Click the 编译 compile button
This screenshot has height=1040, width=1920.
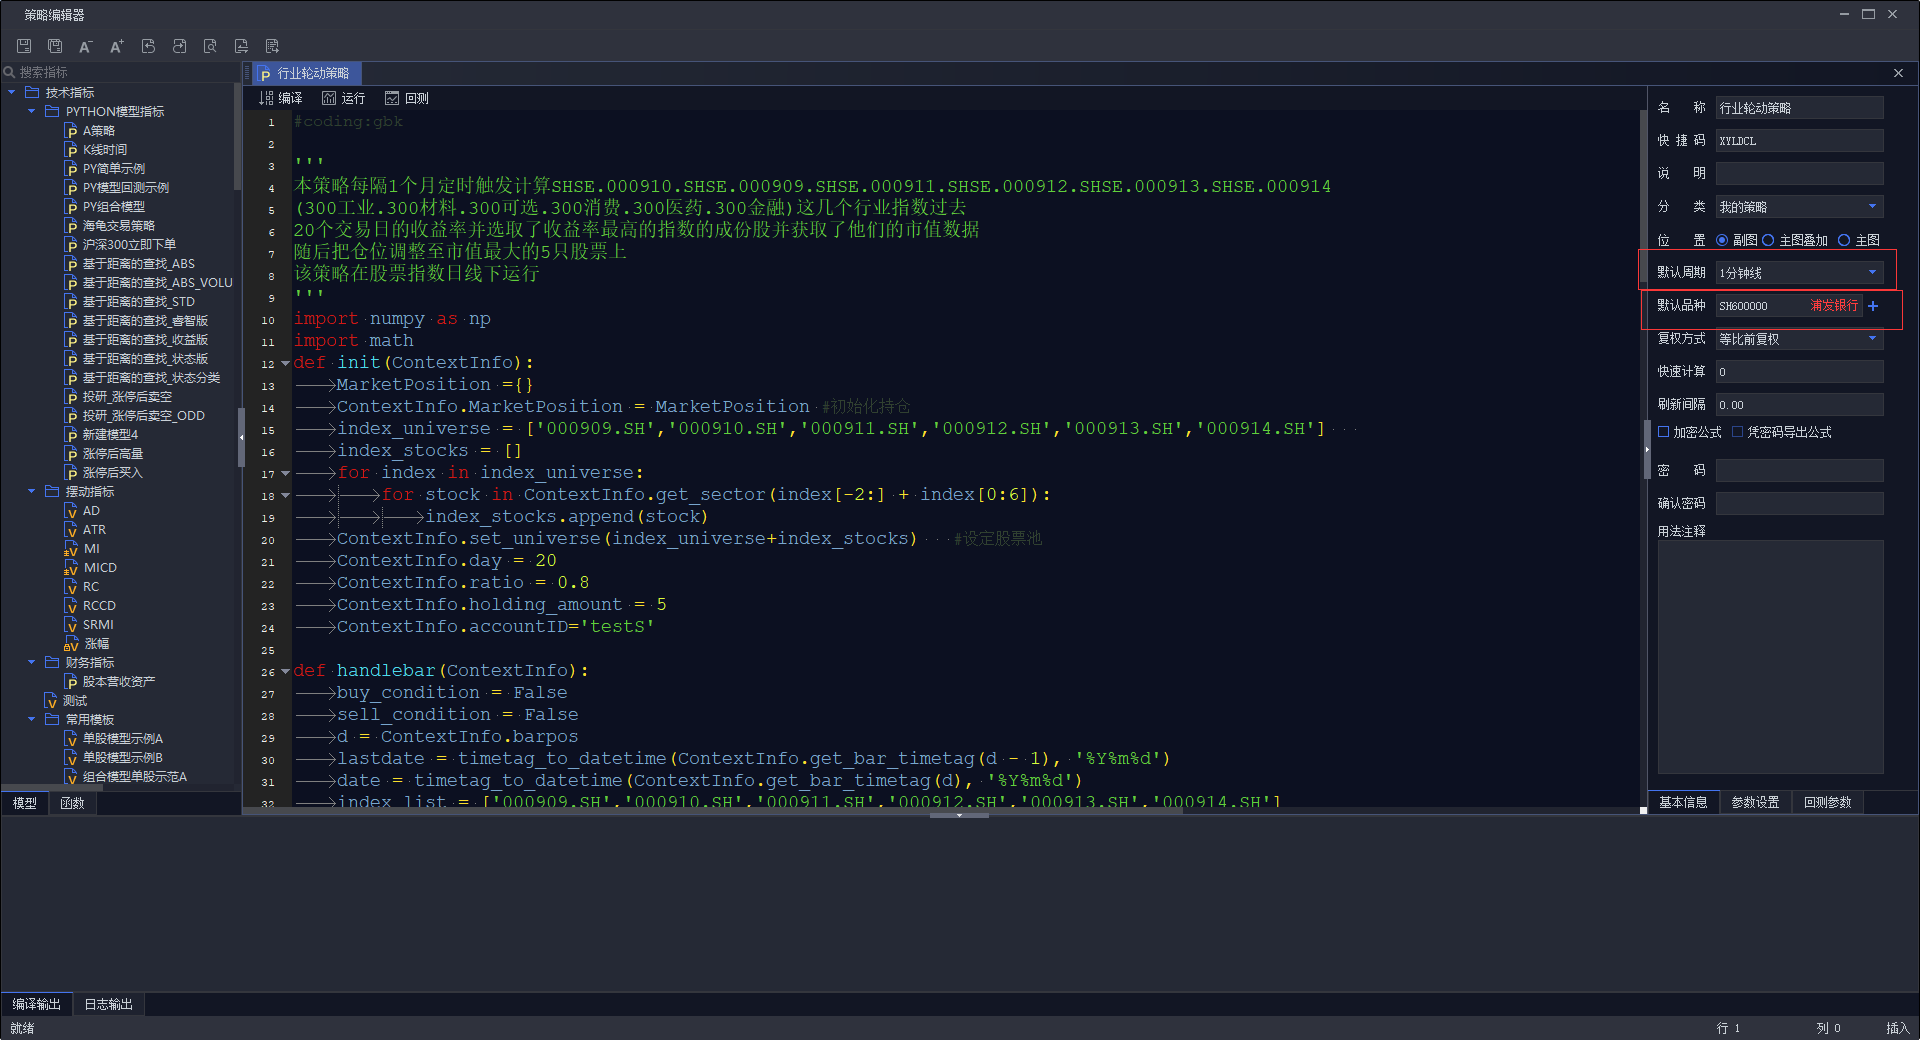[x=281, y=98]
